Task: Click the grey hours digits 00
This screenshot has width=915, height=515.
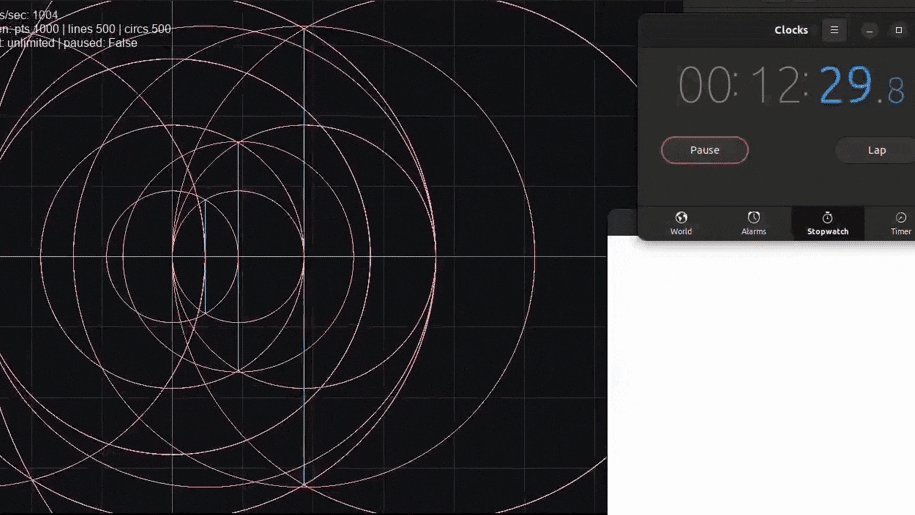Action: [705, 86]
